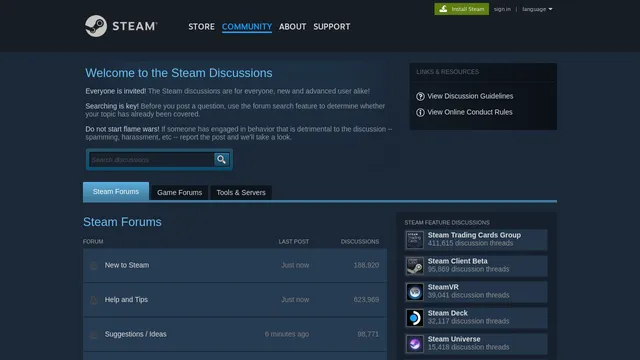The image size is (640, 360).
Task: Click 98,771 discussions count
Action: 368,334
